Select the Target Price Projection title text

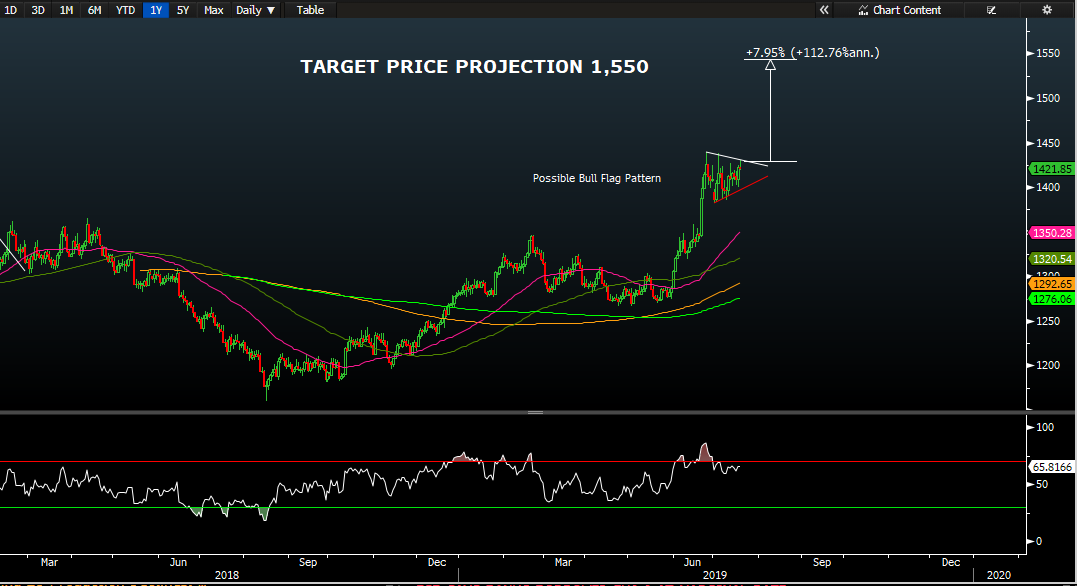pos(474,67)
